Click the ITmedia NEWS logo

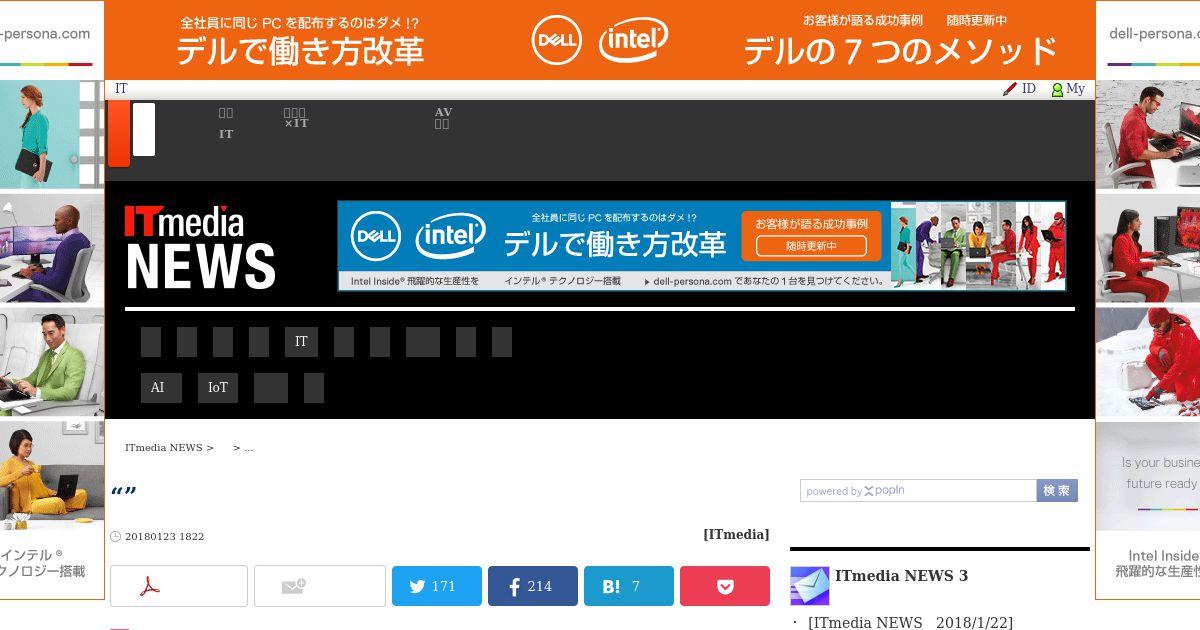point(199,247)
